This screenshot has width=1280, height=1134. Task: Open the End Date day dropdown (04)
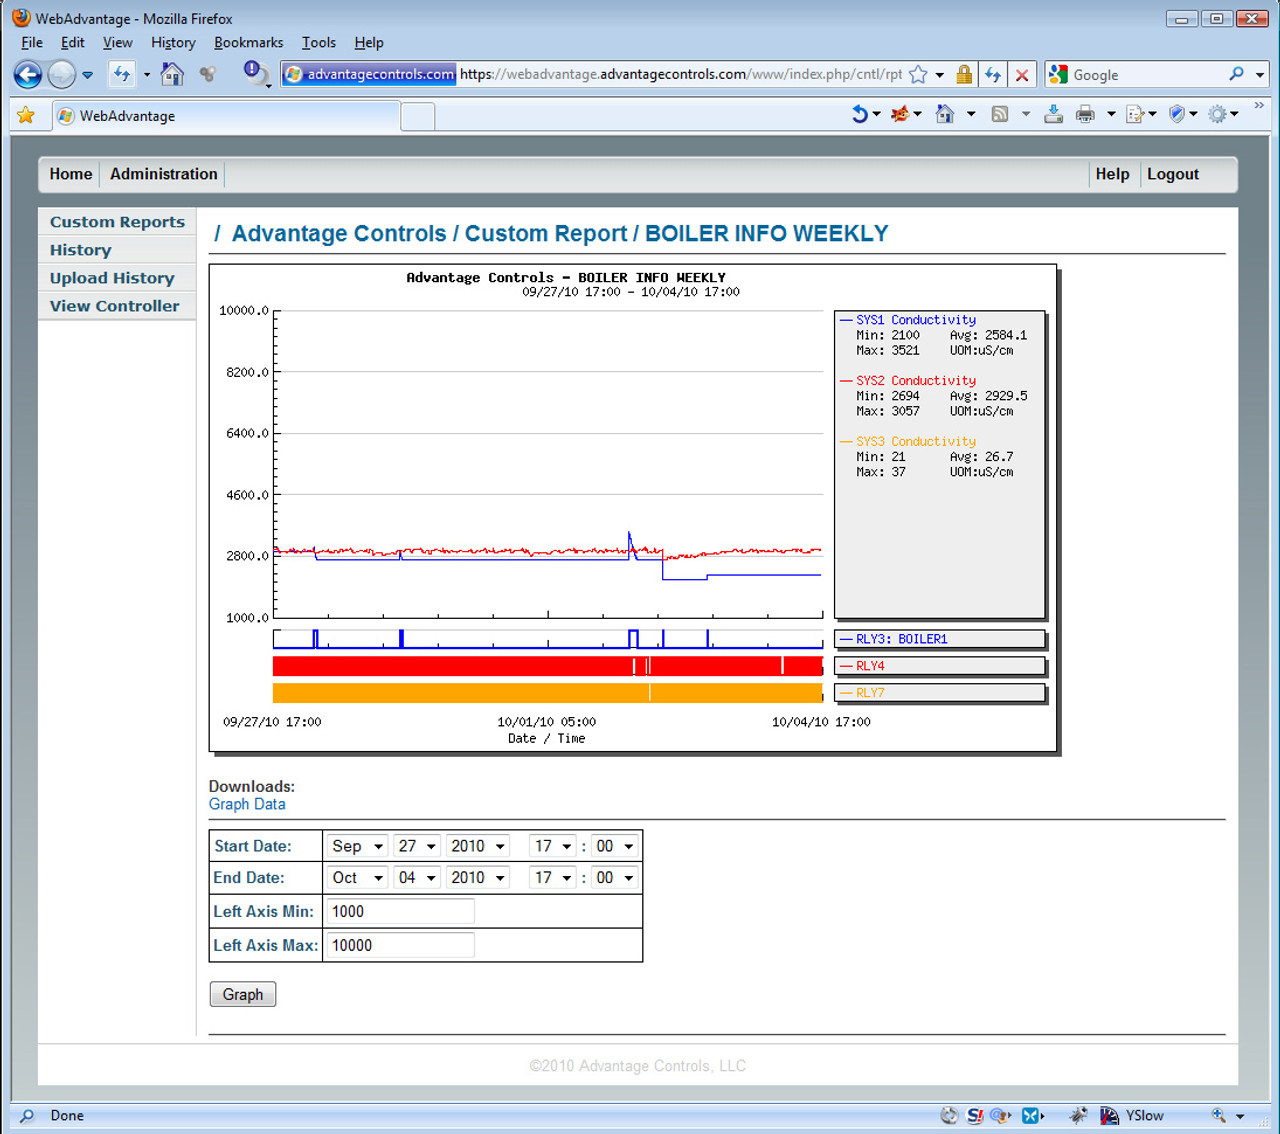(x=417, y=878)
